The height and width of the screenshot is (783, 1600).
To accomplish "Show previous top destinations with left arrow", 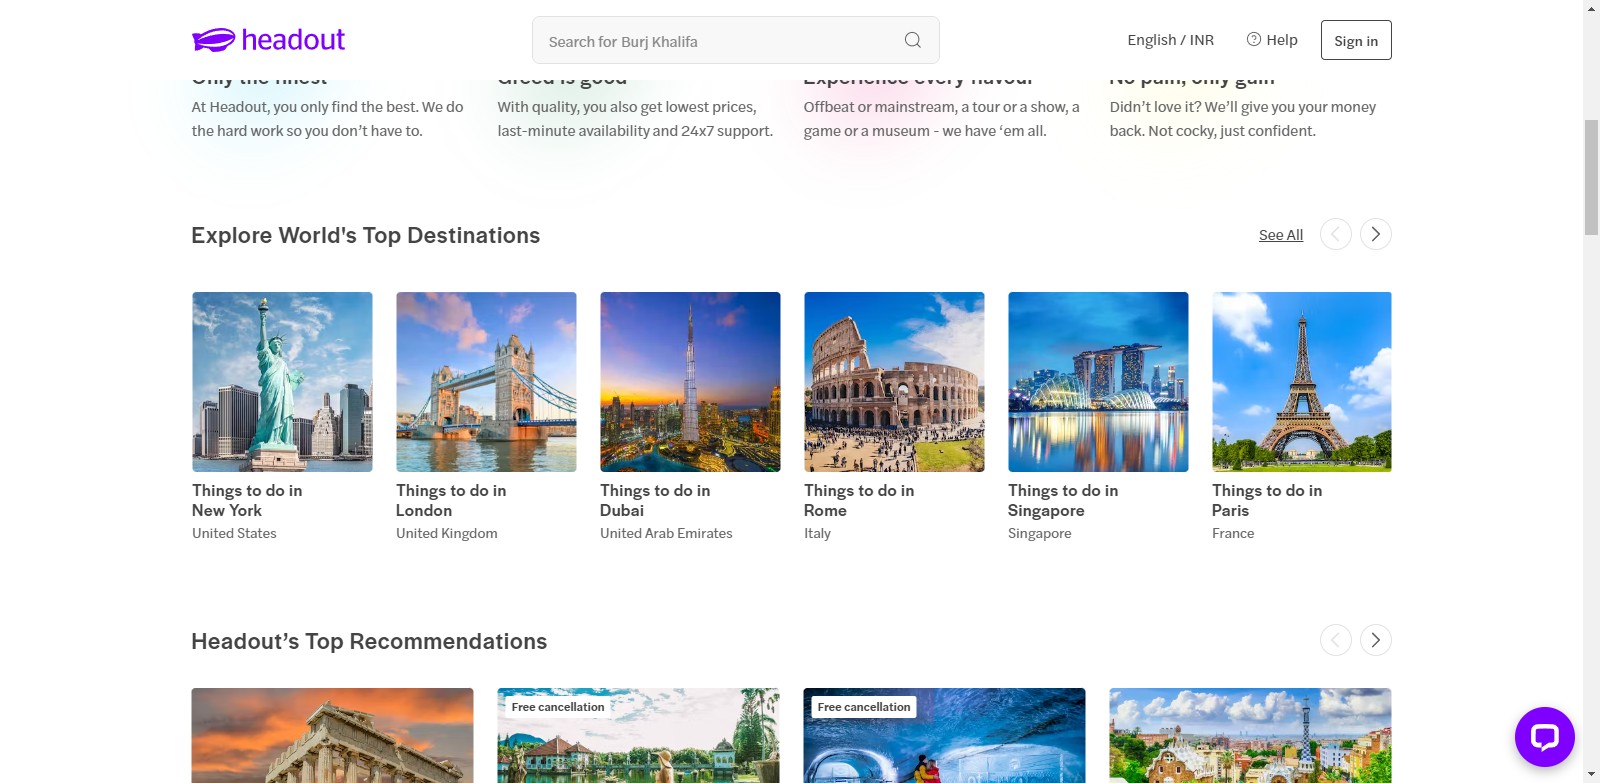I will click(x=1335, y=234).
